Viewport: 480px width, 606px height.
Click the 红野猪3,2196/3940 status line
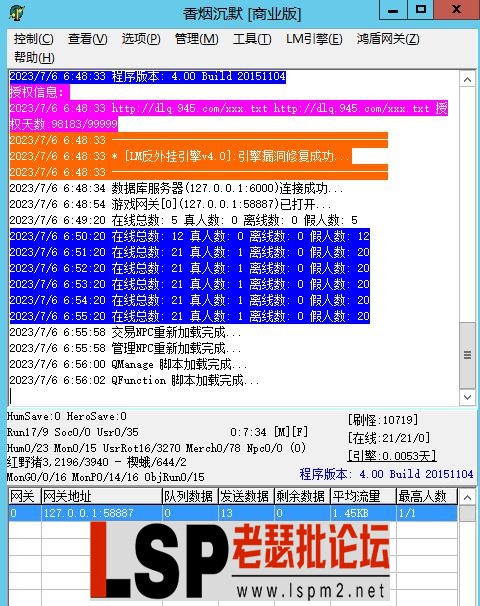click(97, 462)
